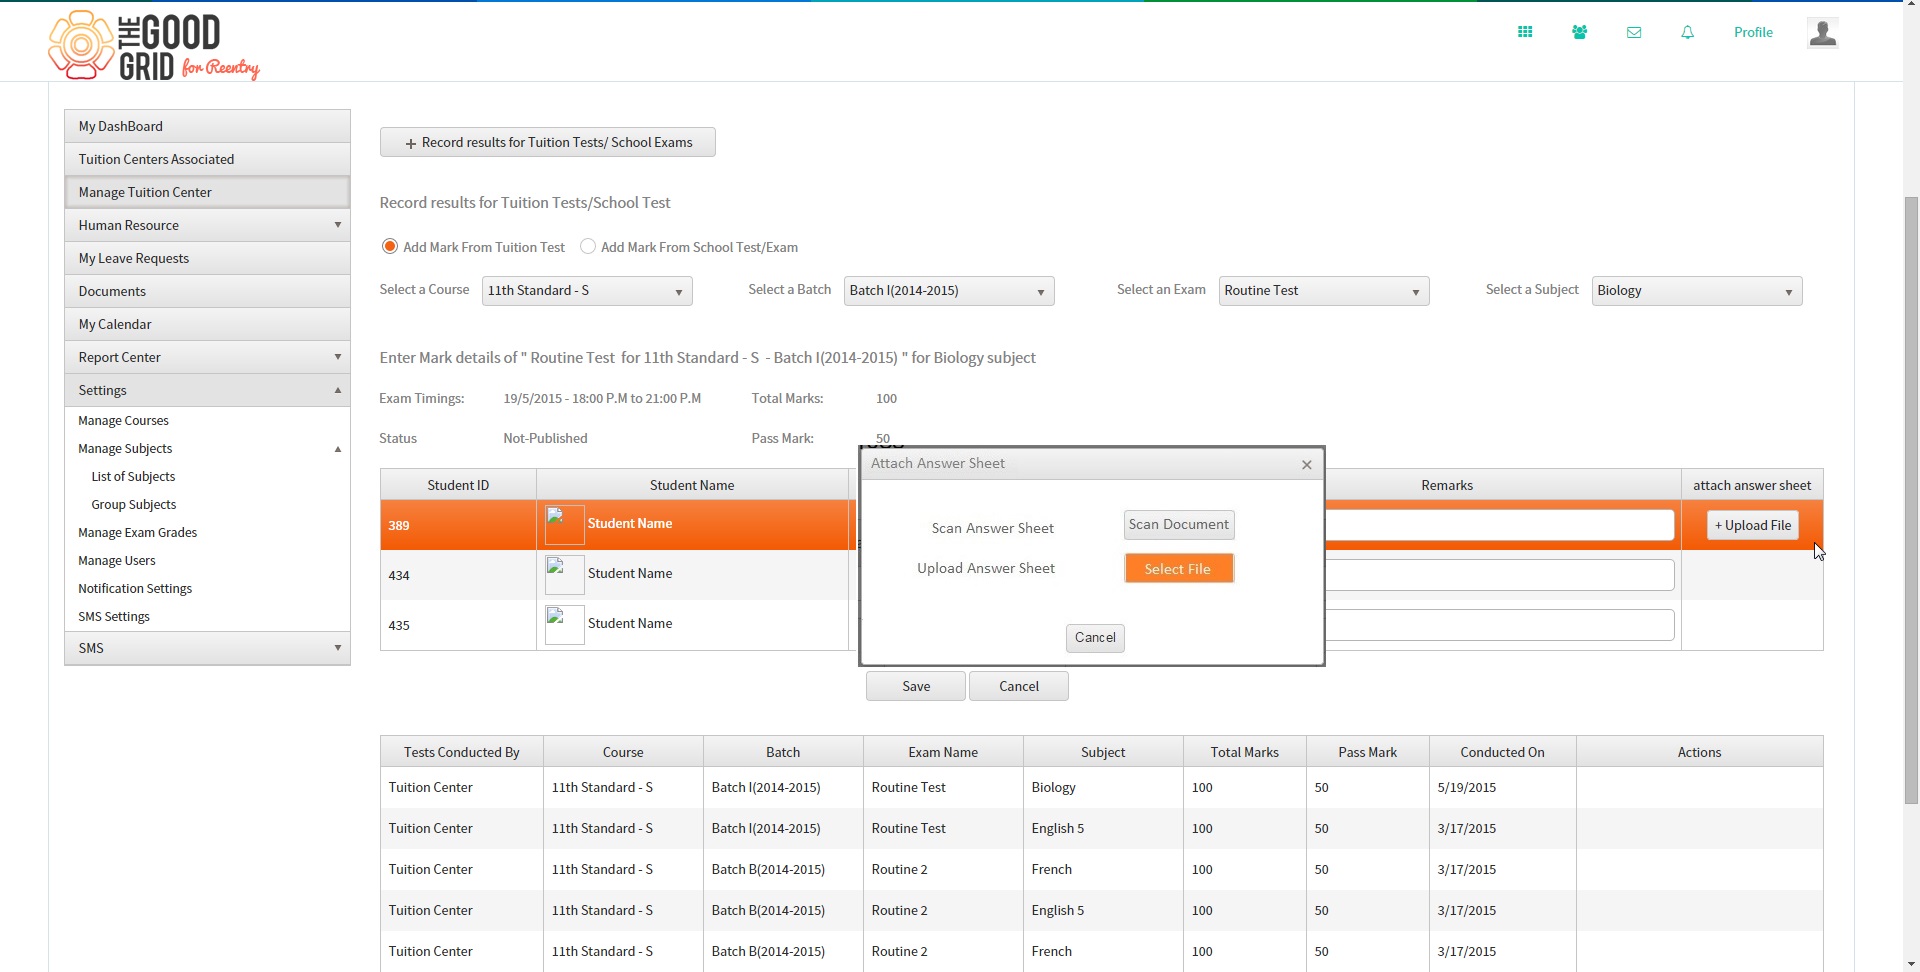Click the page vertical scrollbar
The image size is (1920, 972).
[x=1911, y=500]
